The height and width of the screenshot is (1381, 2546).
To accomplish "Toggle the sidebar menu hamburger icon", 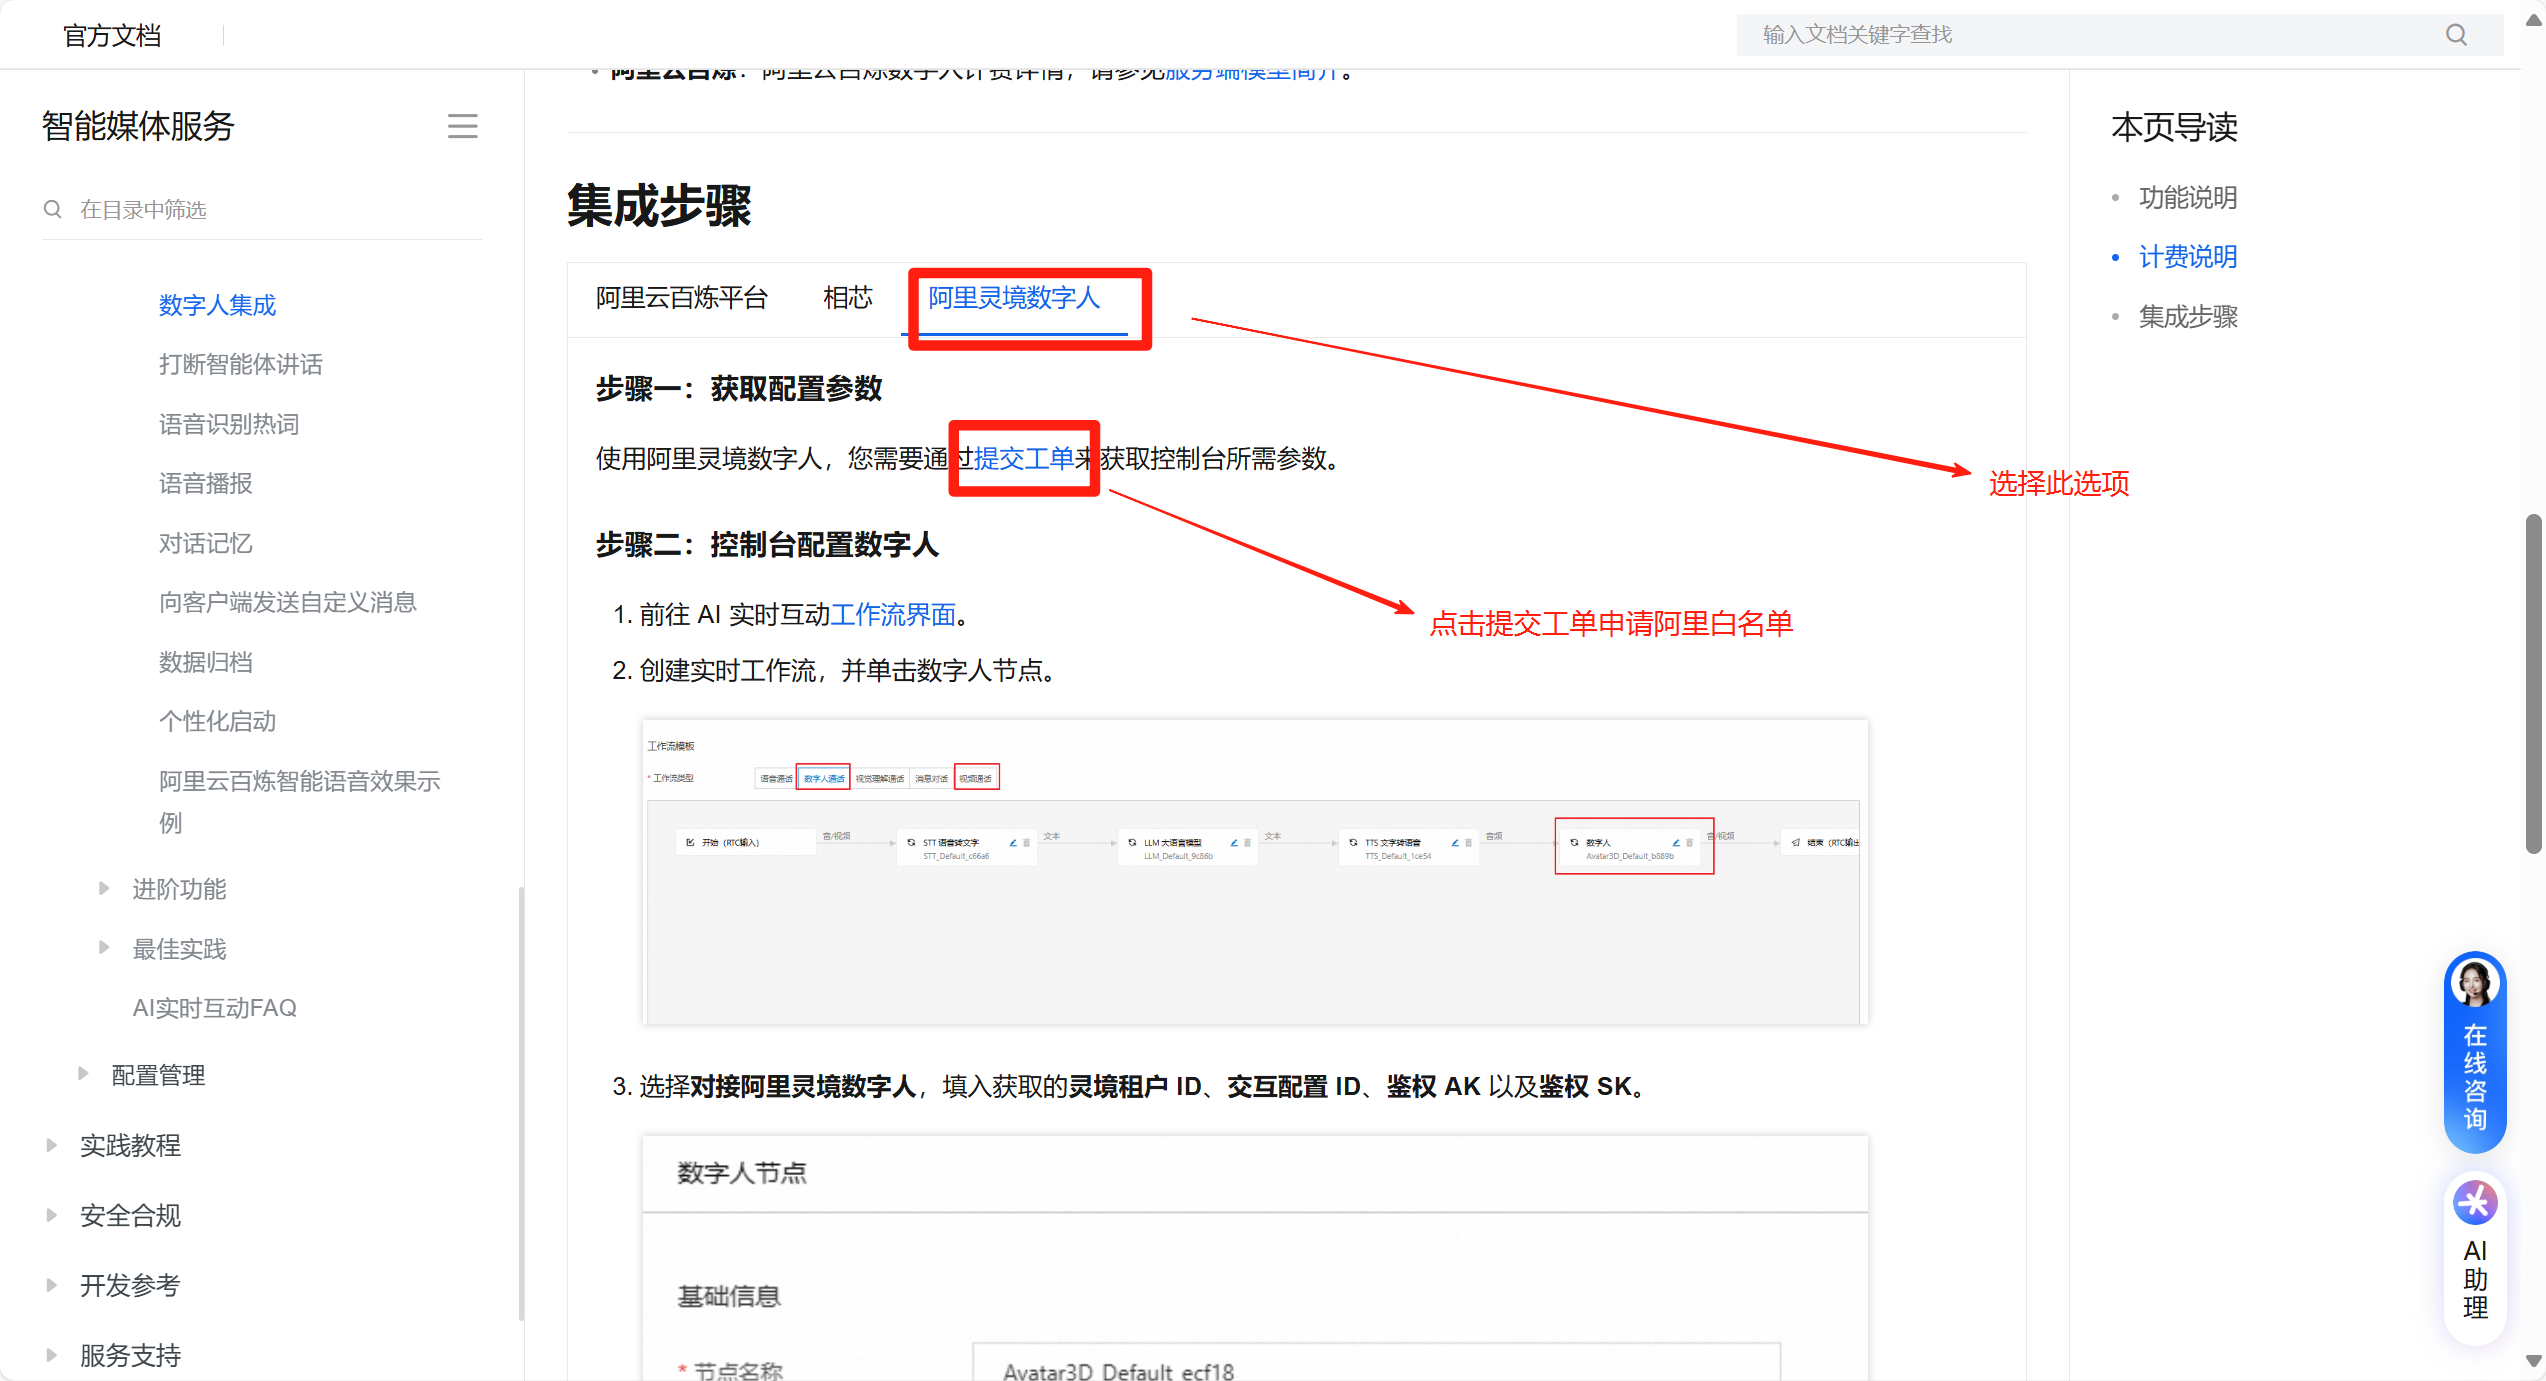I will [462, 126].
